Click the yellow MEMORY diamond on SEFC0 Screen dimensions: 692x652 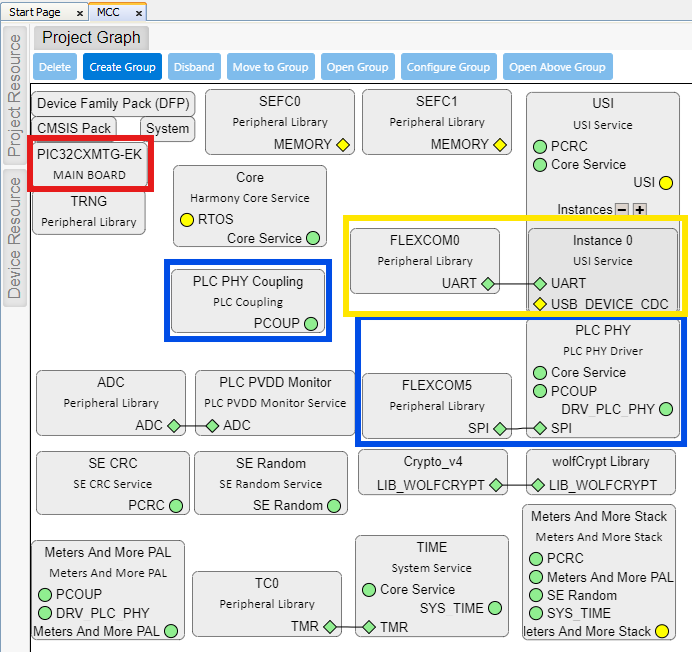tap(343, 144)
